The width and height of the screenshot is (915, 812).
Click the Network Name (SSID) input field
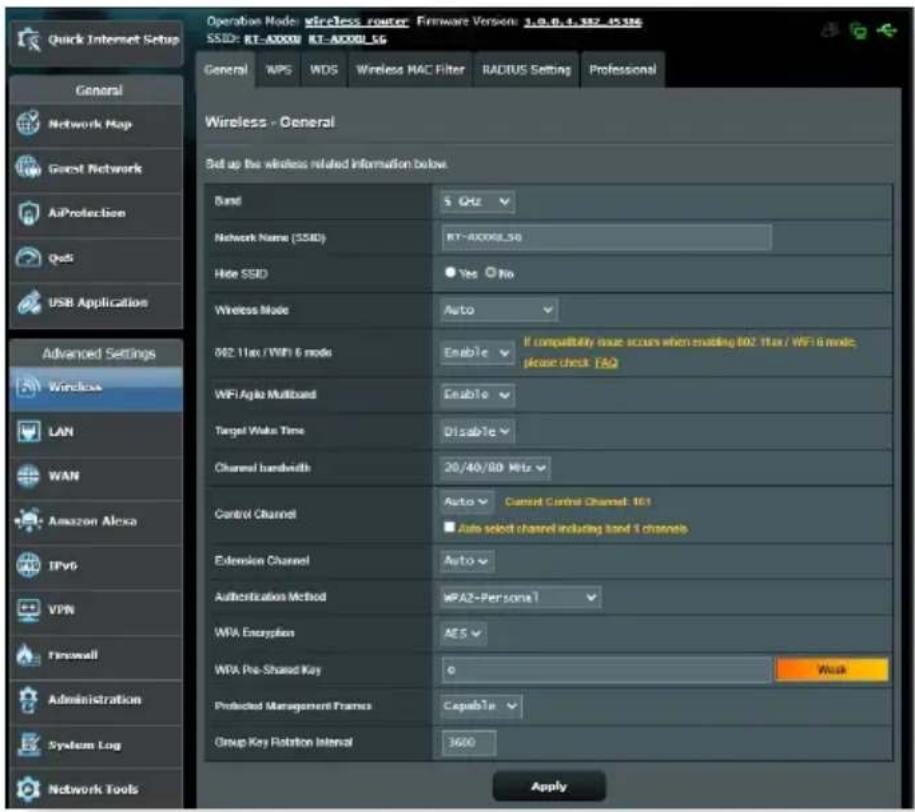point(606,237)
